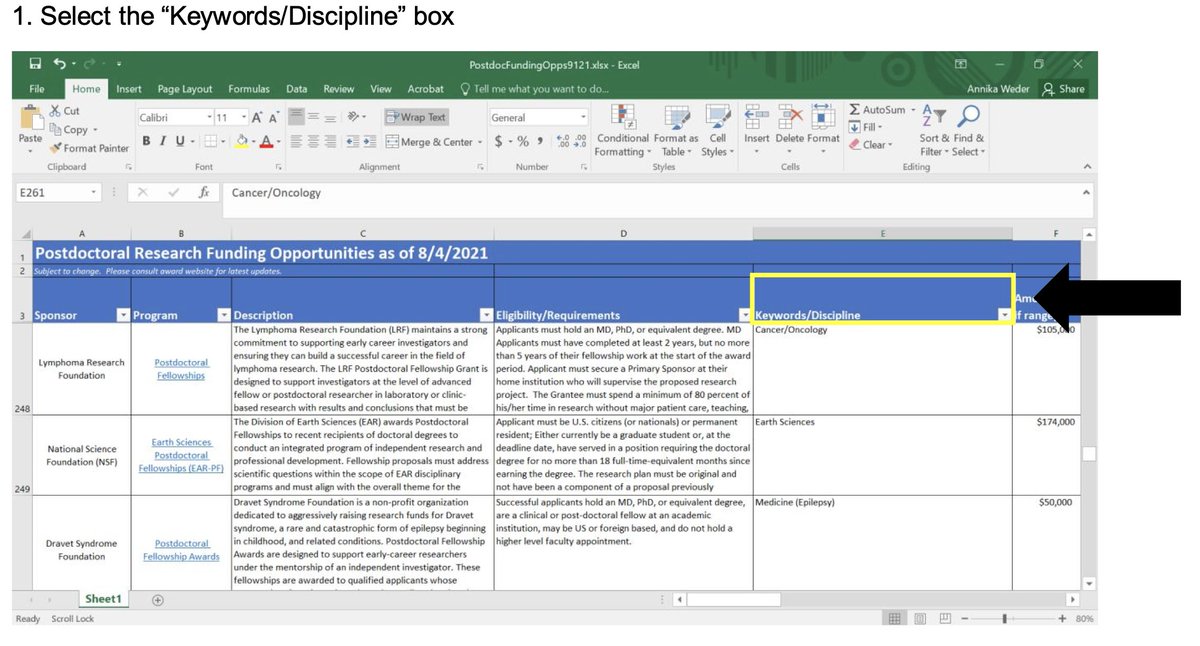Toggle Align Right horizontal alignment
The width and height of the screenshot is (1200, 646).
point(328,141)
